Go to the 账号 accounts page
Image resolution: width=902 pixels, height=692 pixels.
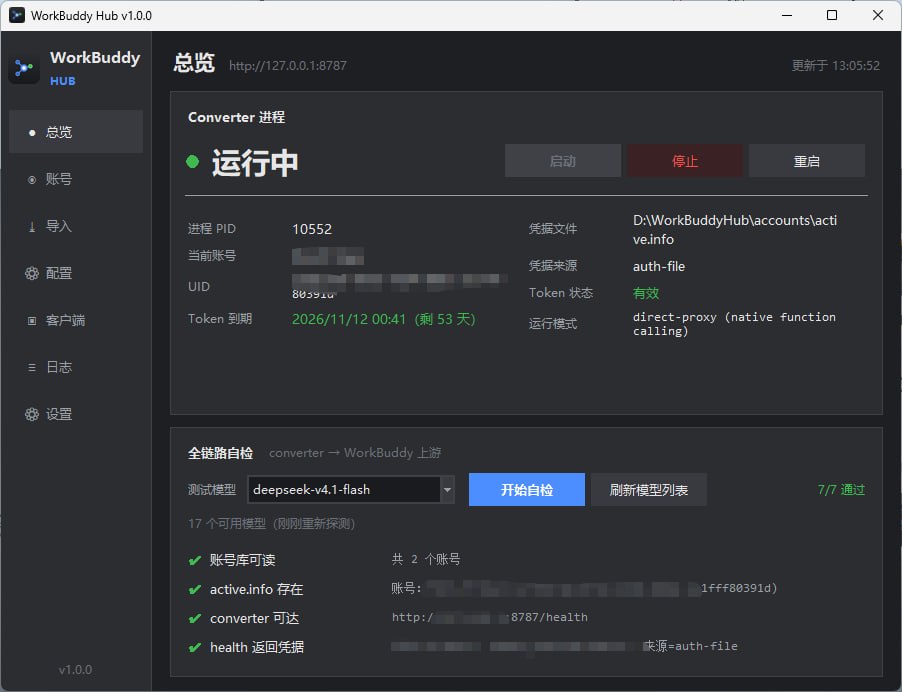(x=76, y=179)
